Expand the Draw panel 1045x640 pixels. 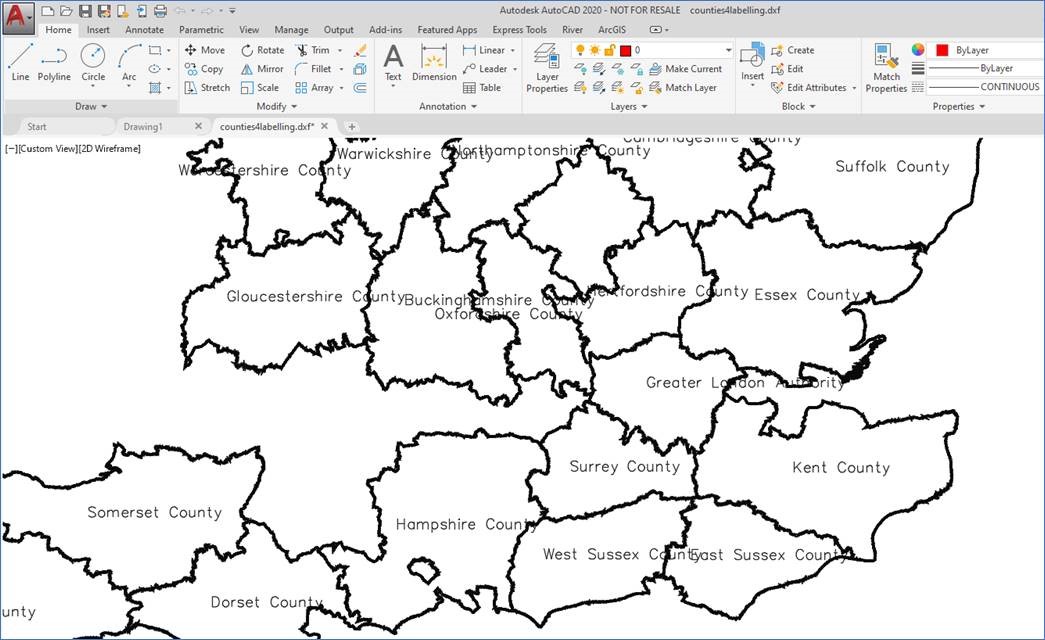coord(91,106)
